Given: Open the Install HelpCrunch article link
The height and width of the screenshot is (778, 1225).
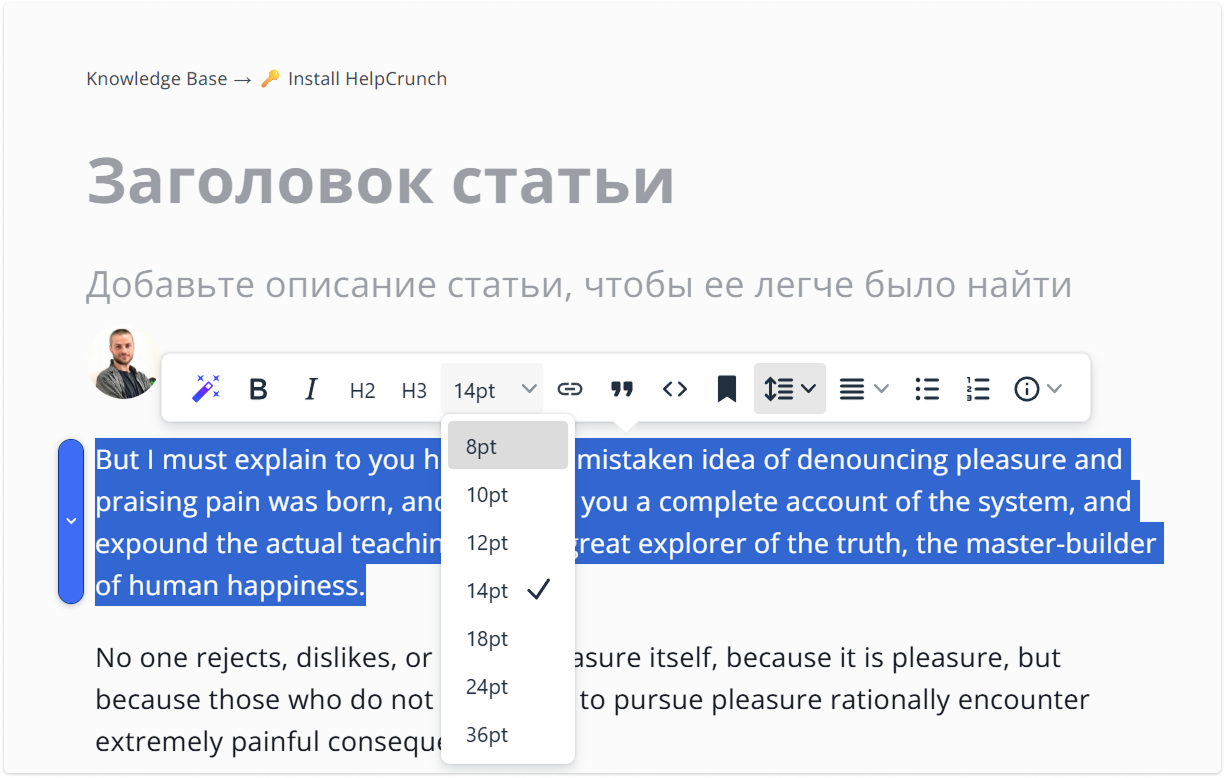Looking at the screenshot, I should 367,78.
